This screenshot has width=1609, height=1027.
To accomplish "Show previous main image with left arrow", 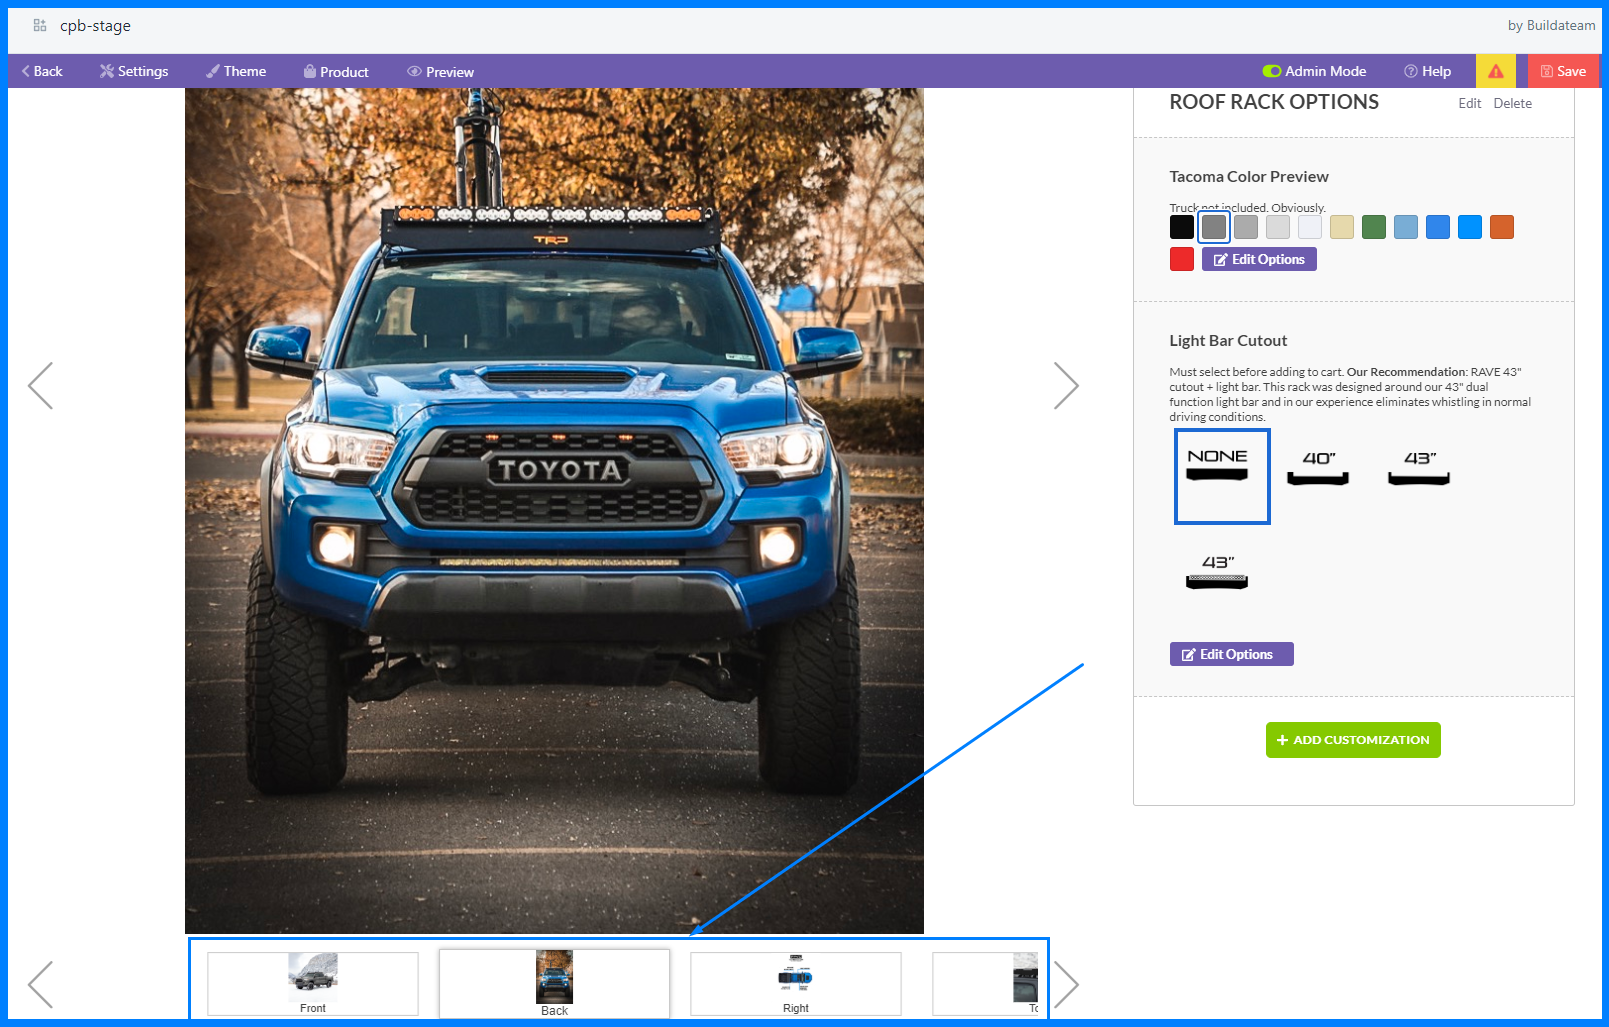I will click(x=40, y=385).
